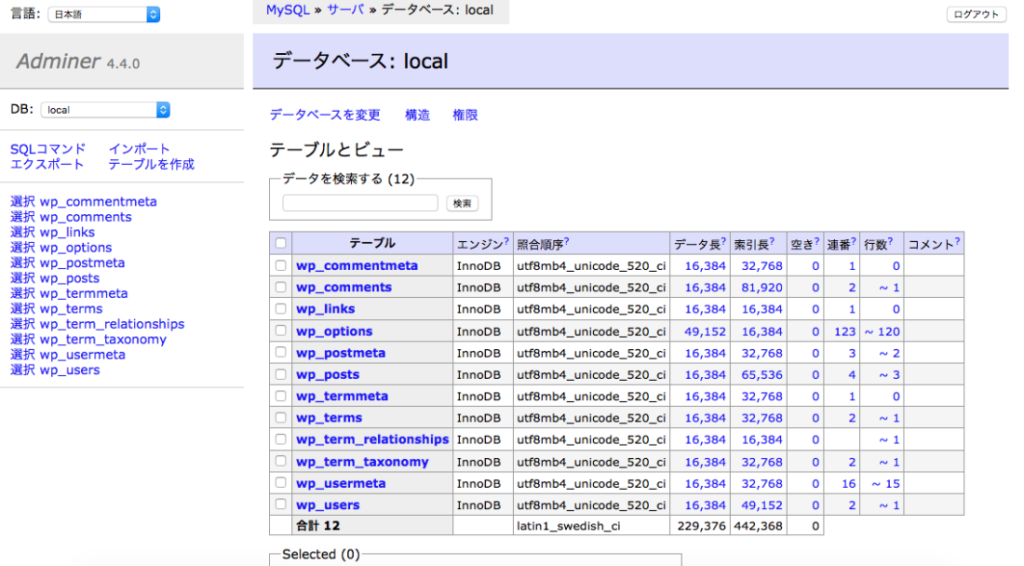Click the help mark next to コメント
The width and height of the screenshot is (1024, 566).
[x=957, y=241]
